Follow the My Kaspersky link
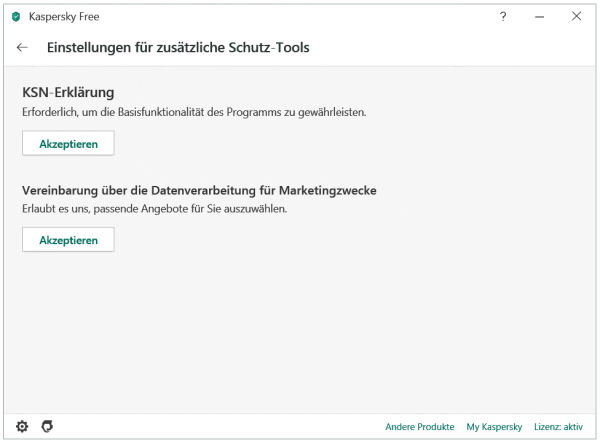 (494, 427)
